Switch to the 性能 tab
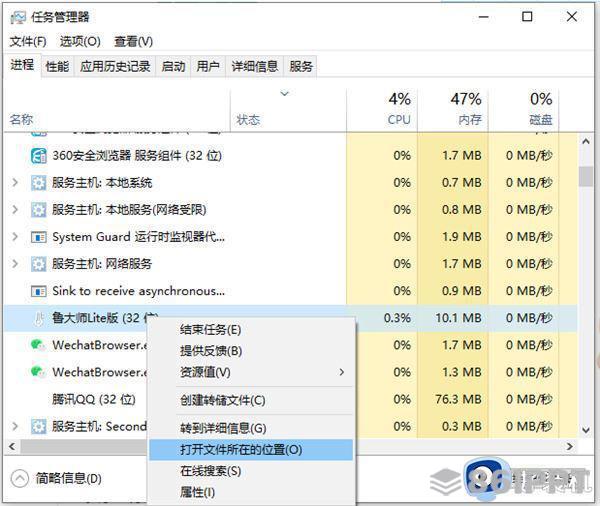The image size is (600, 506). (57, 67)
